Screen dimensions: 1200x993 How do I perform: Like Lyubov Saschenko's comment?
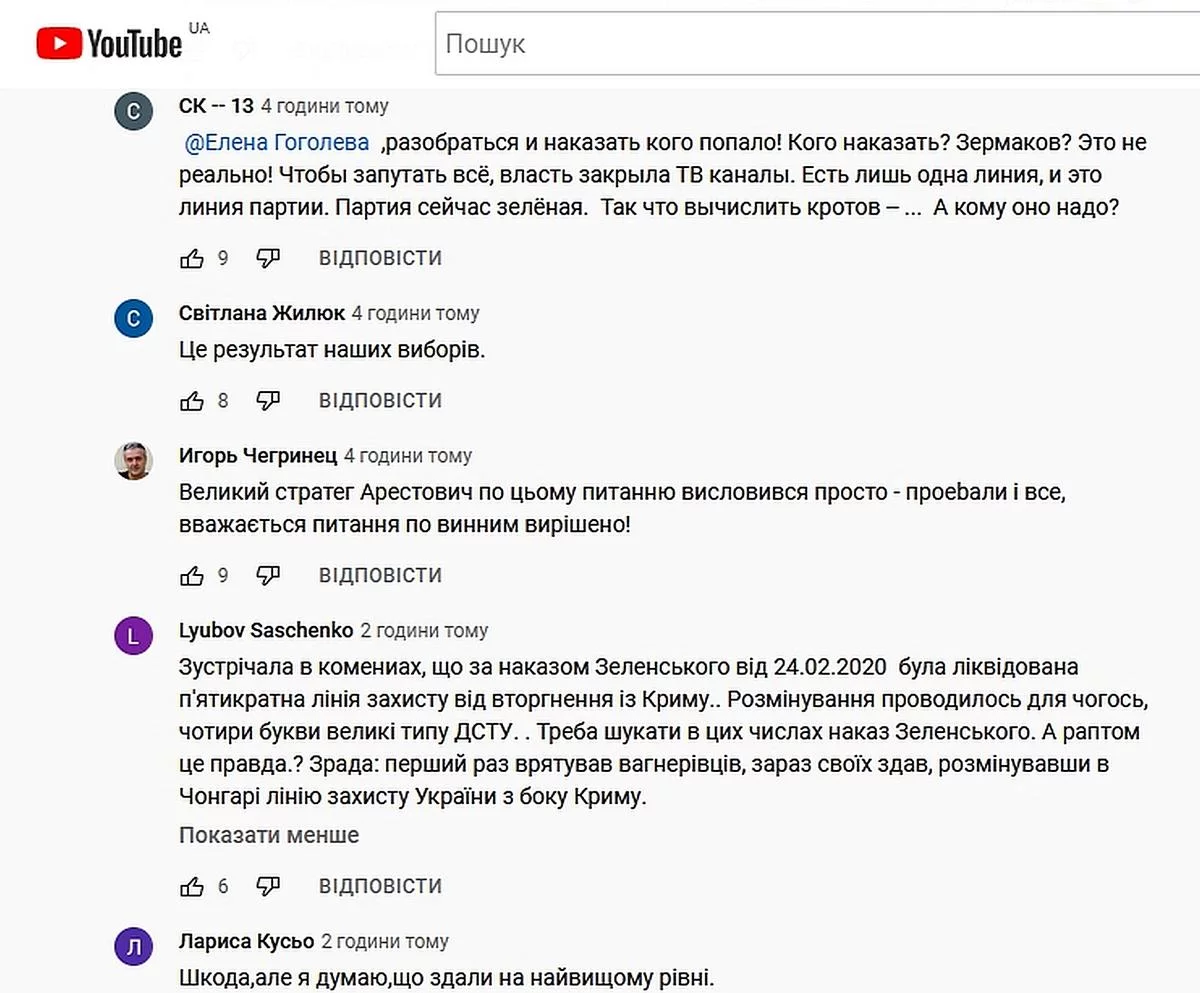click(x=191, y=887)
